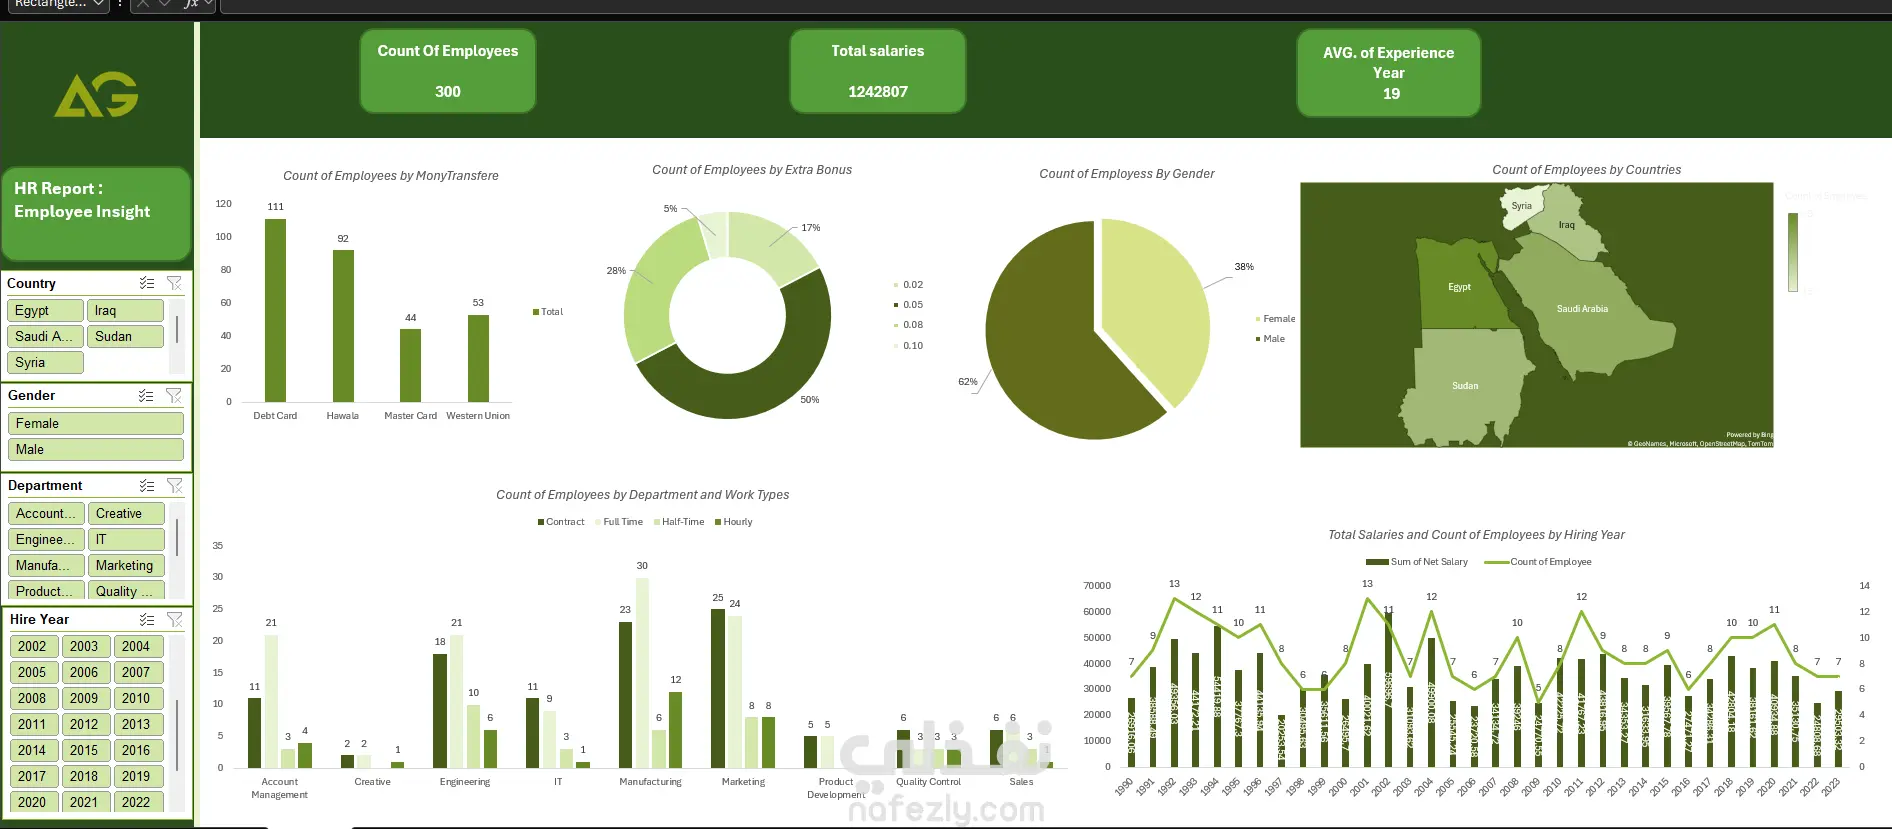This screenshot has height=829, width=1892.
Task: Open the Name Box dropdown arrow
Action: click(98, 4)
